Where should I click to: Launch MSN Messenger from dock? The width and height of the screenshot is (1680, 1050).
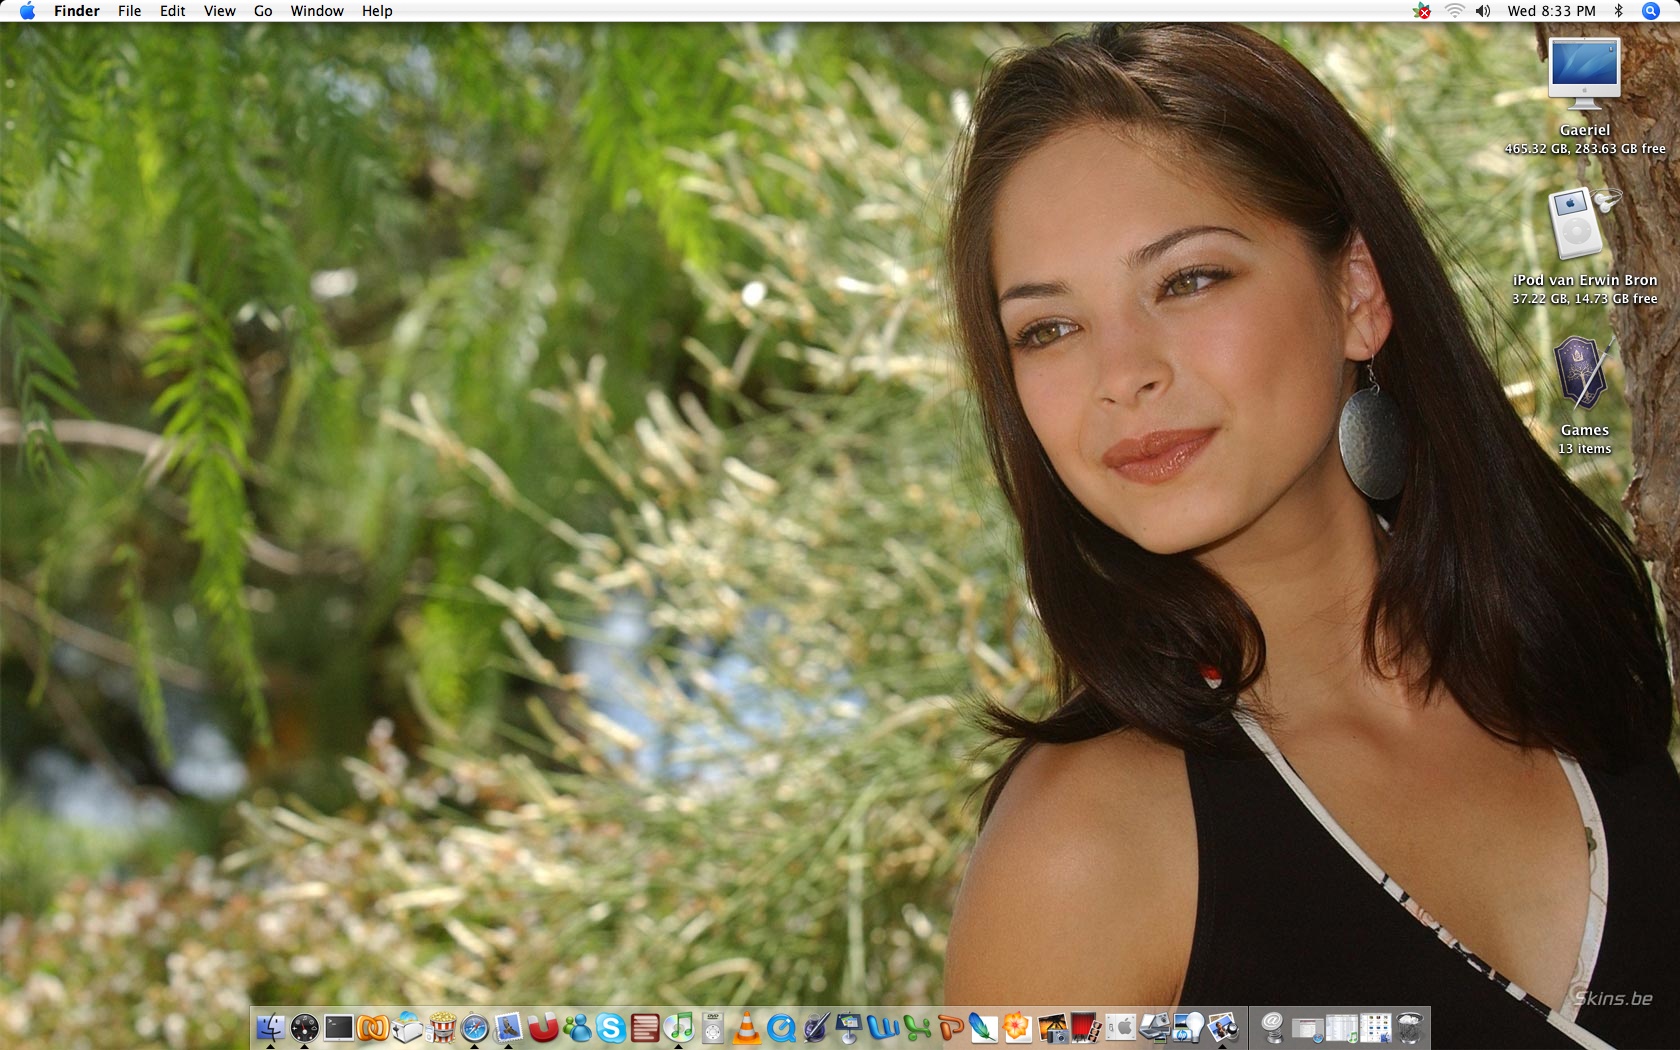click(576, 1027)
